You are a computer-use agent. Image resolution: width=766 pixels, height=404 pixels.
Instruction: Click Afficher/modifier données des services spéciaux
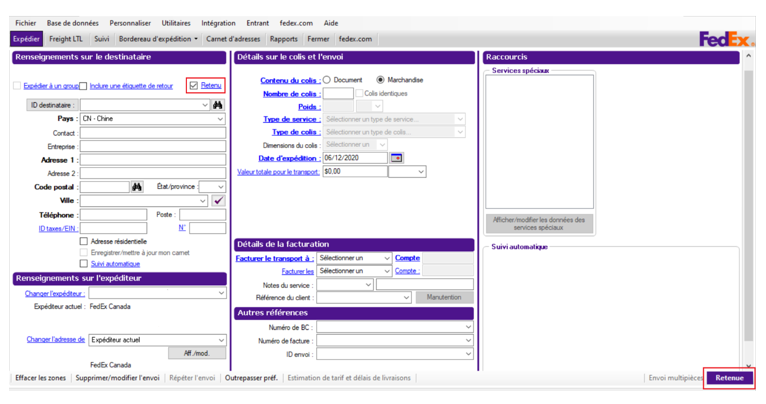click(x=539, y=223)
